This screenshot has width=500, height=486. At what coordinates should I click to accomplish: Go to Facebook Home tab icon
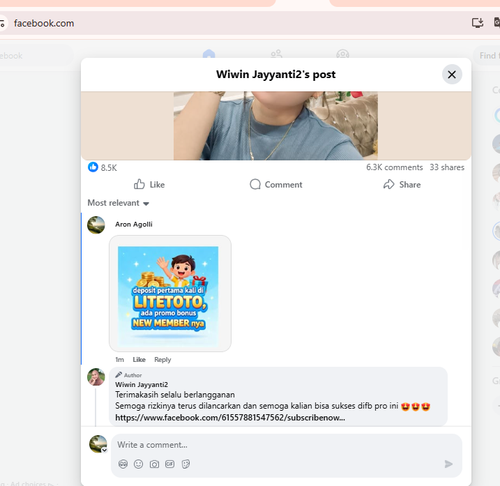pos(209,53)
